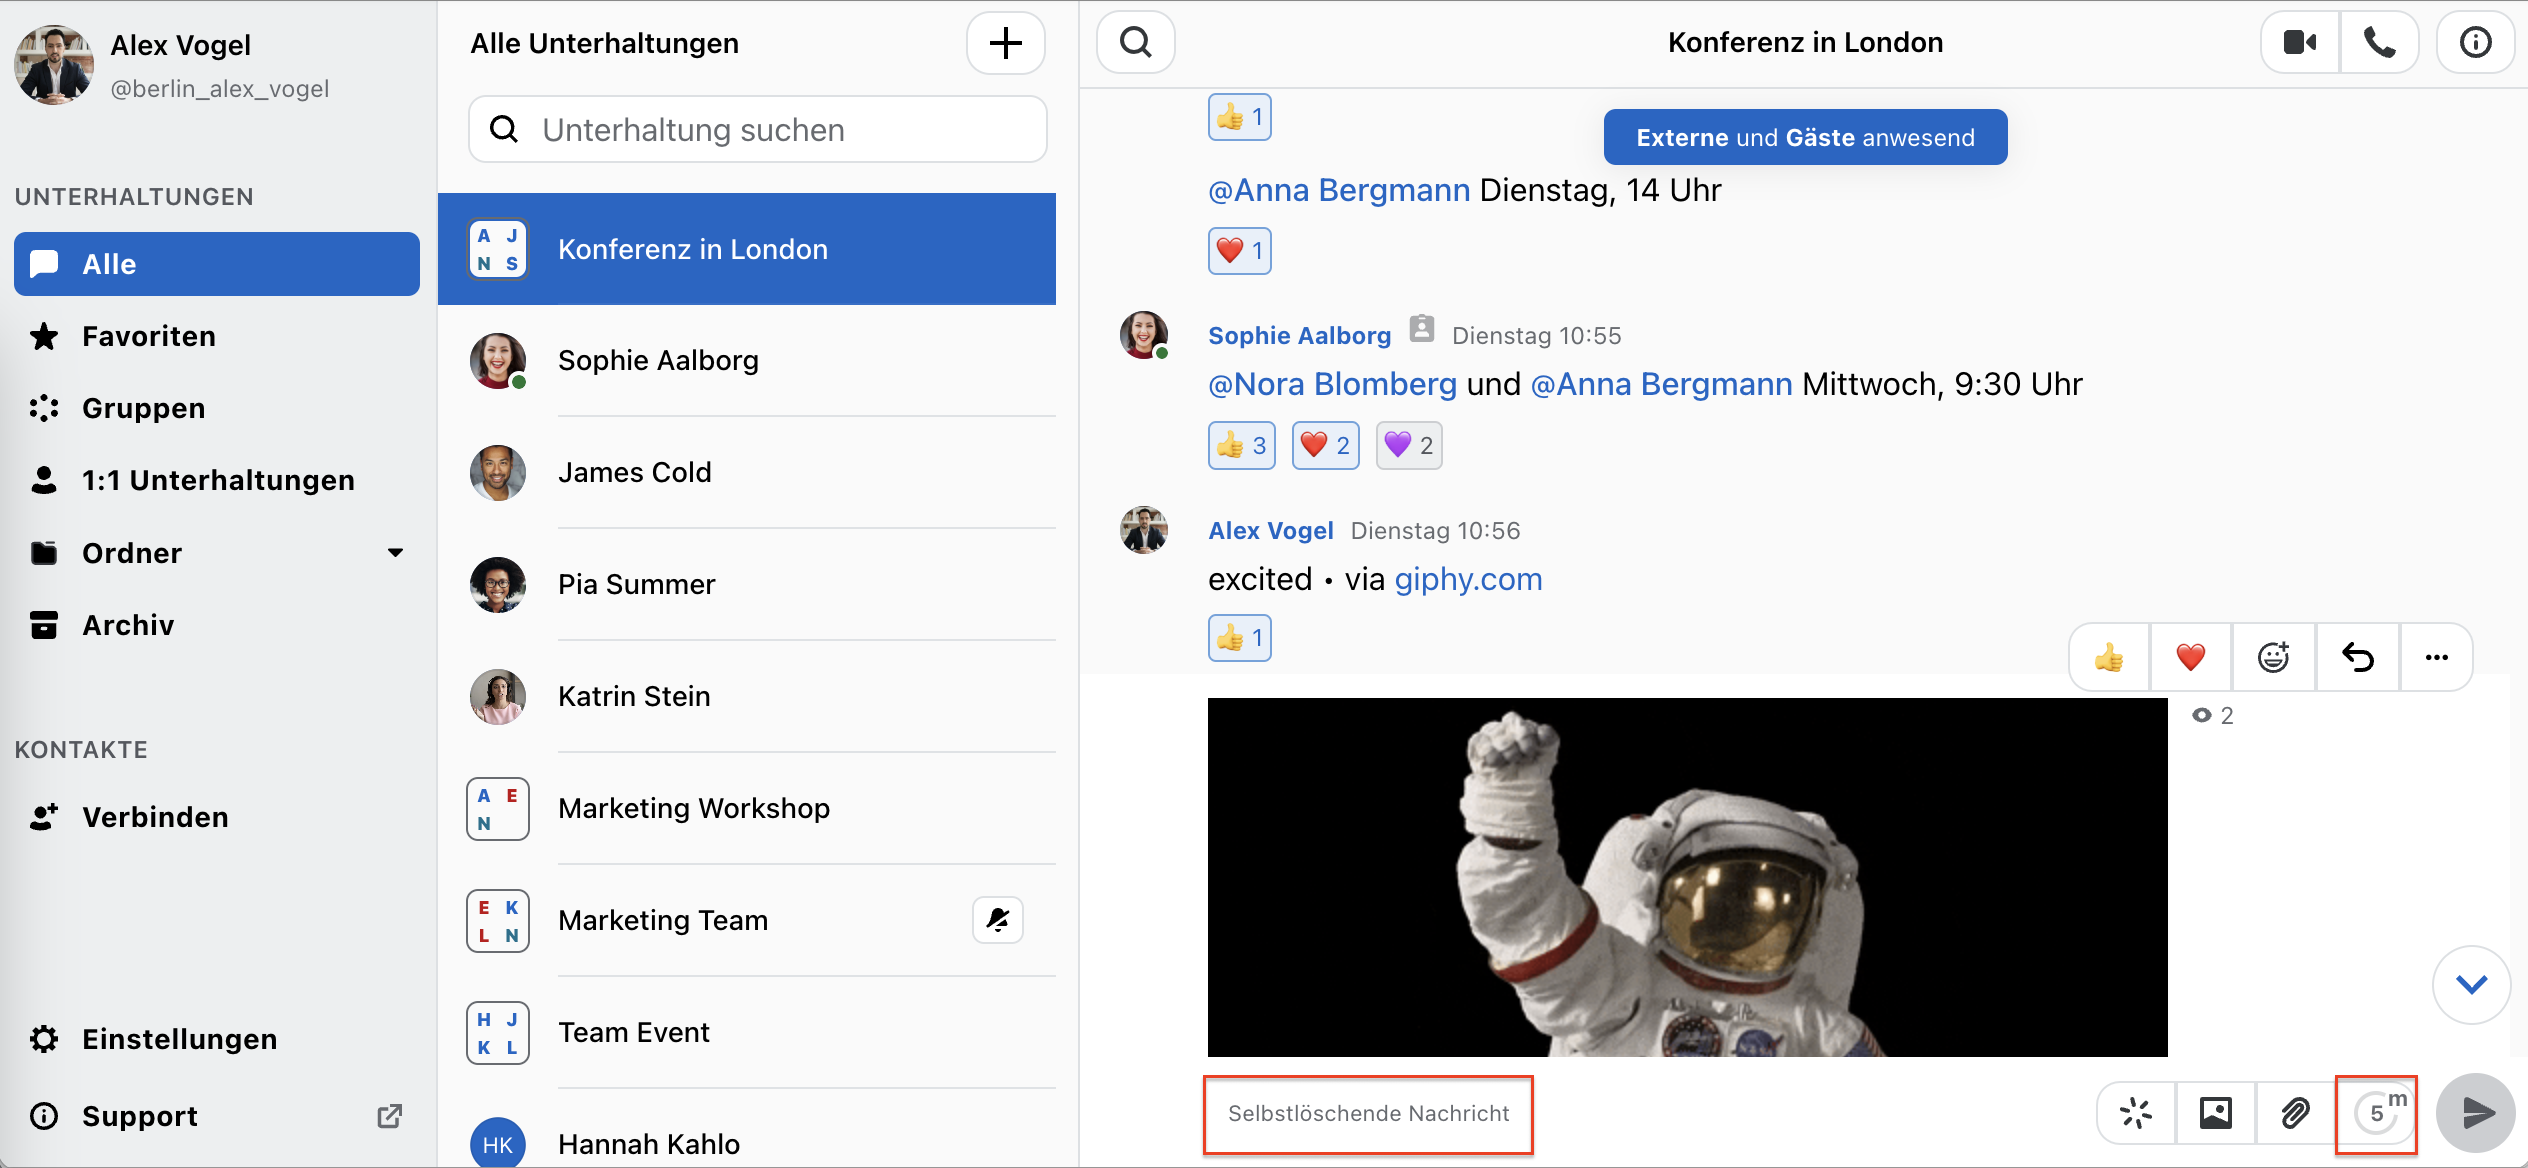The width and height of the screenshot is (2528, 1168).
Task: Open emoji reaction picker
Action: click(x=2273, y=657)
